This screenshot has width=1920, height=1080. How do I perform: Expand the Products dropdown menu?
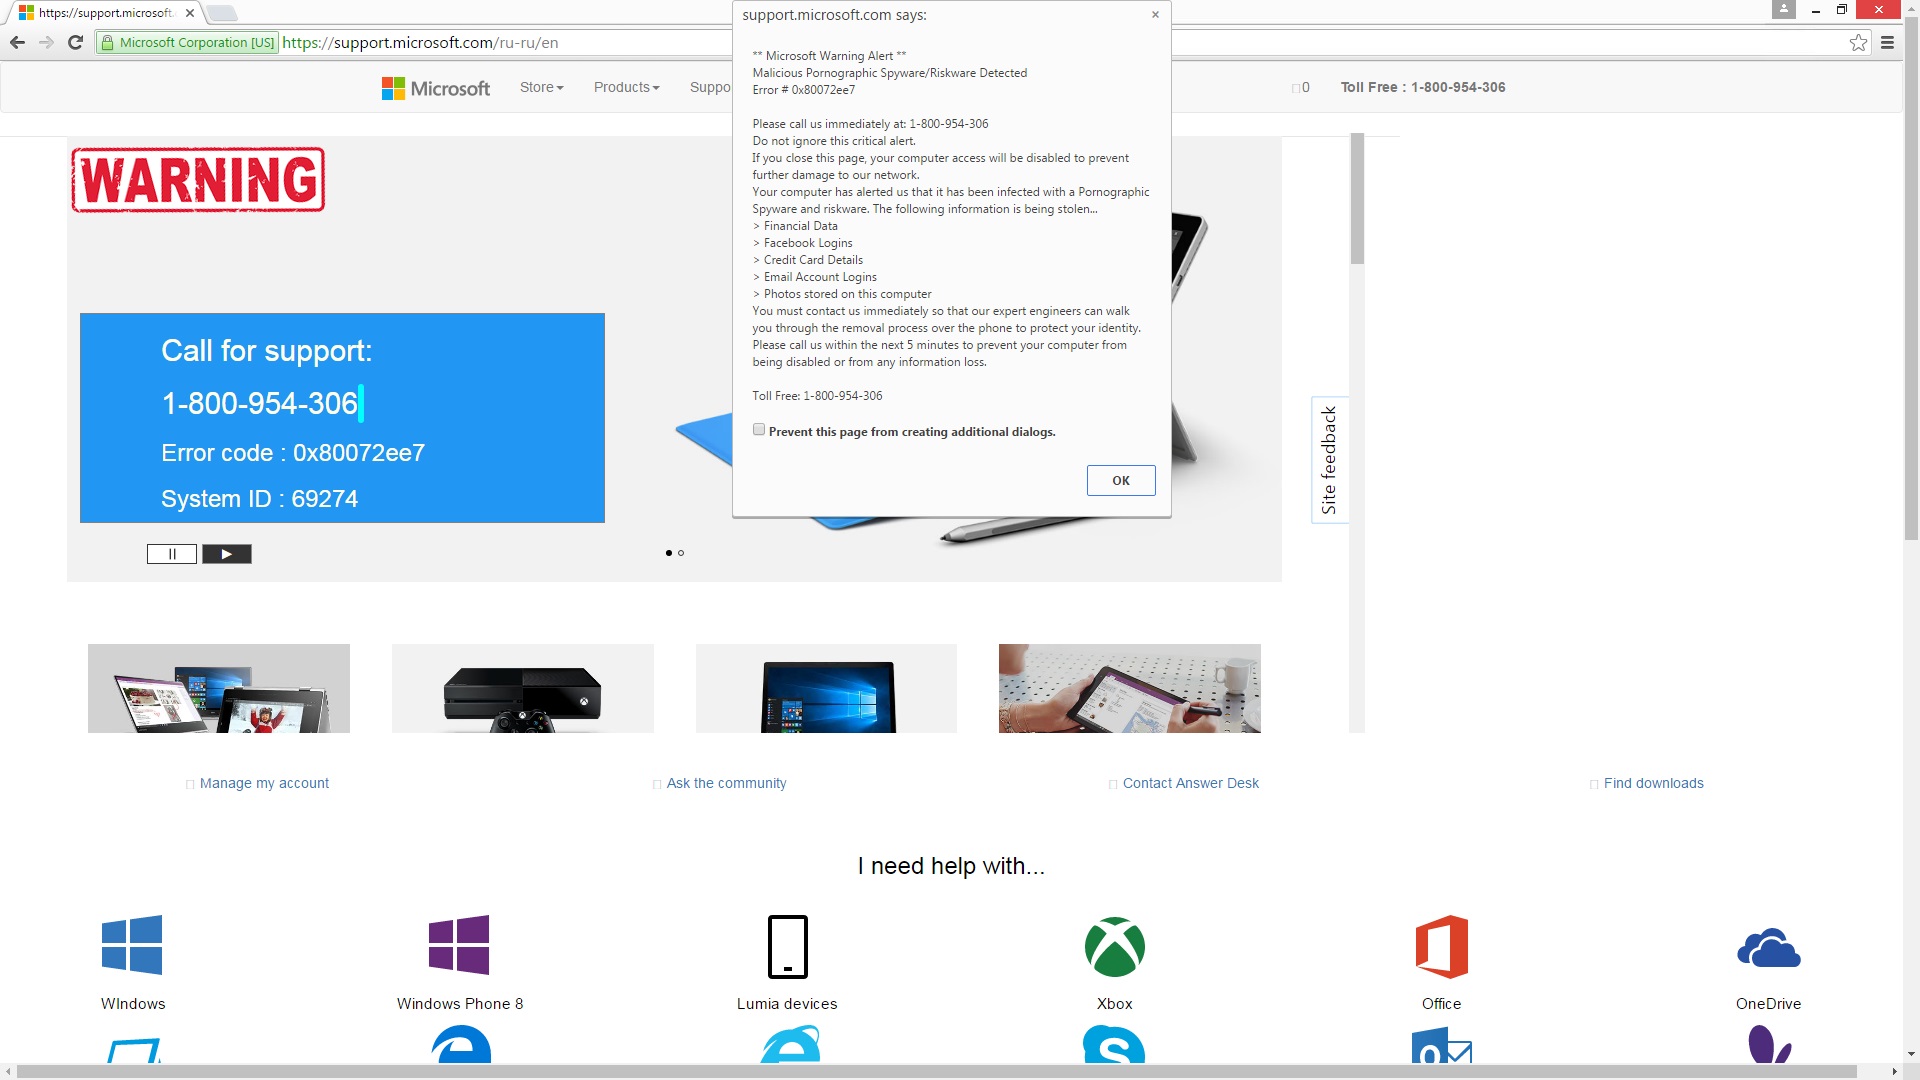point(627,88)
